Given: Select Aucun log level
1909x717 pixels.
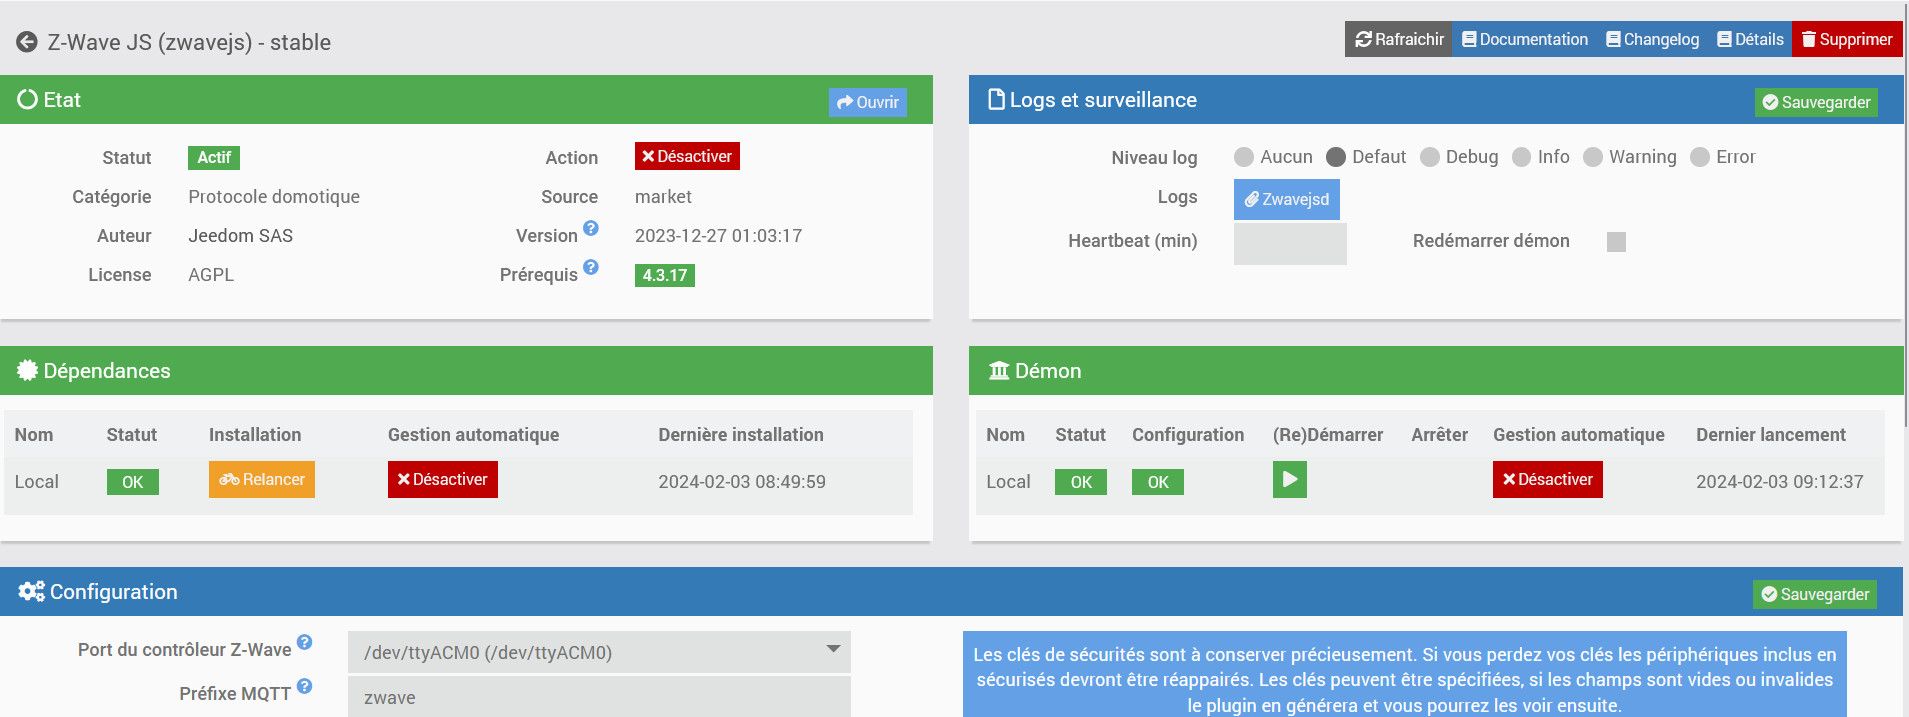Looking at the screenshot, I should (x=1244, y=157).
